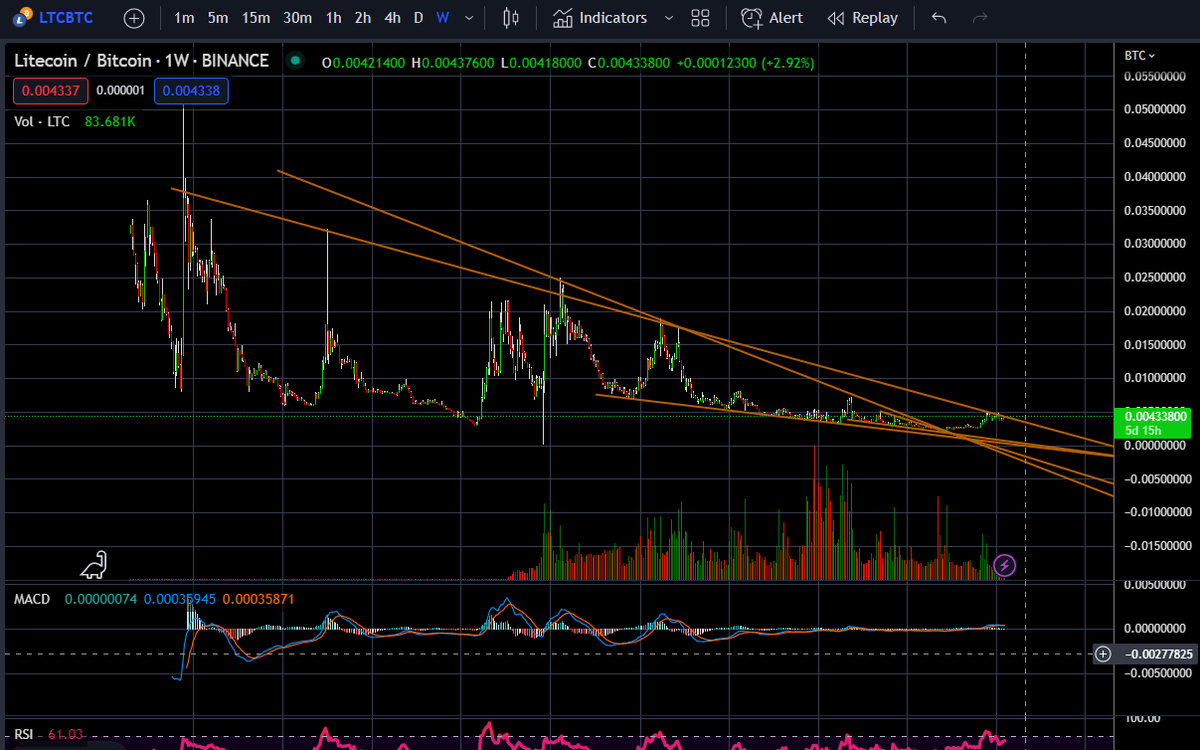Select the Vol · LTC indicator legend
Viewport: 1200px width, 750px height.
[40, 121]
